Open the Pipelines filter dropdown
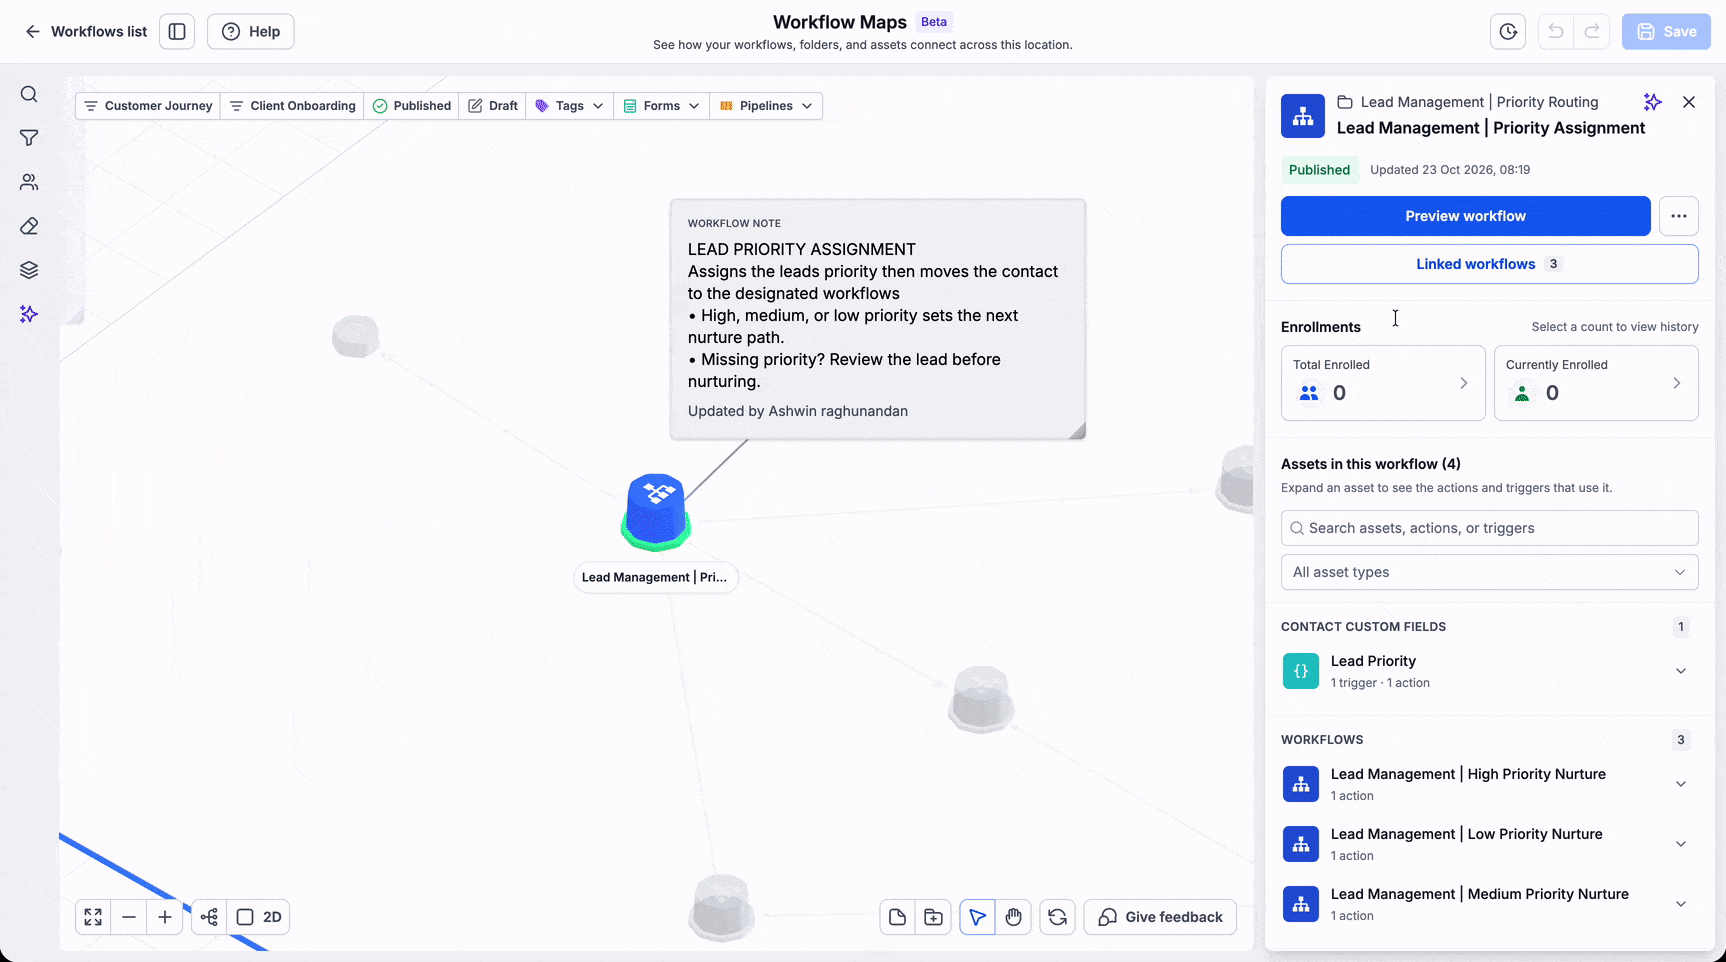The image size is (1726, 962). (767, 106)
